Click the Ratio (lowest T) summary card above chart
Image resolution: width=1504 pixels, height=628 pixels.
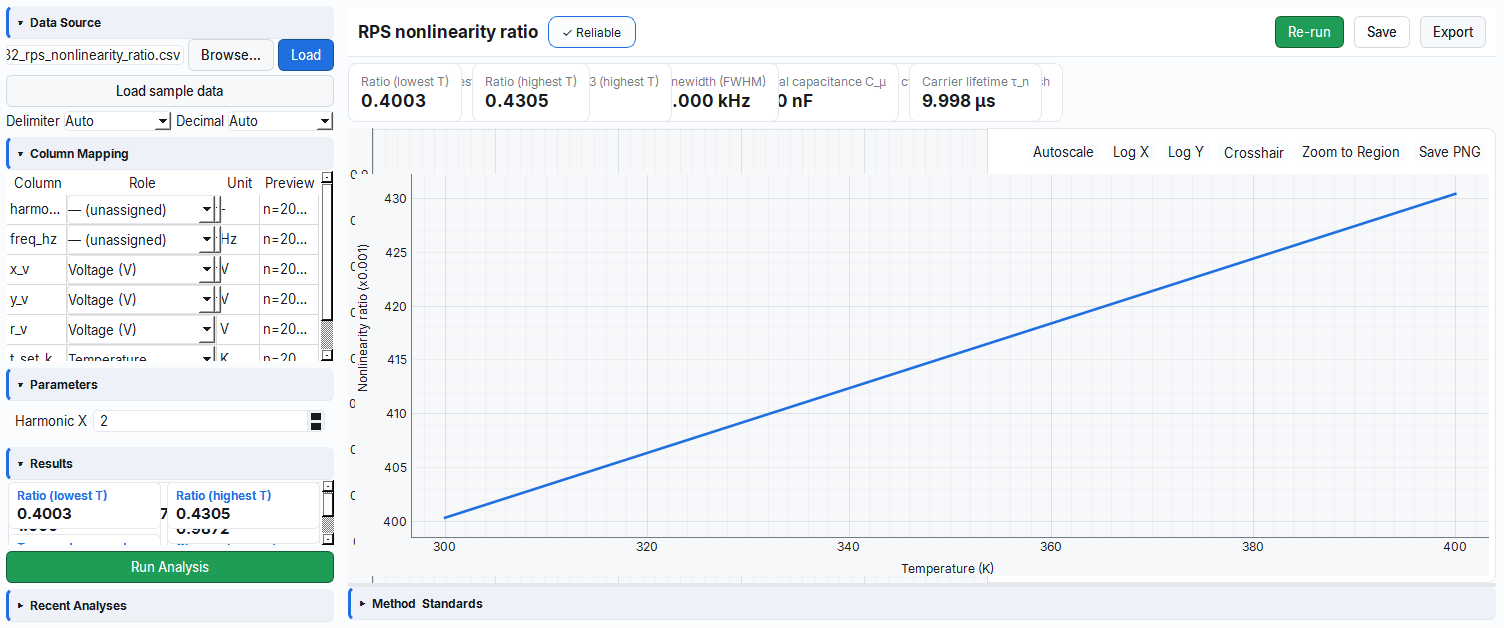tap(405, 92)
